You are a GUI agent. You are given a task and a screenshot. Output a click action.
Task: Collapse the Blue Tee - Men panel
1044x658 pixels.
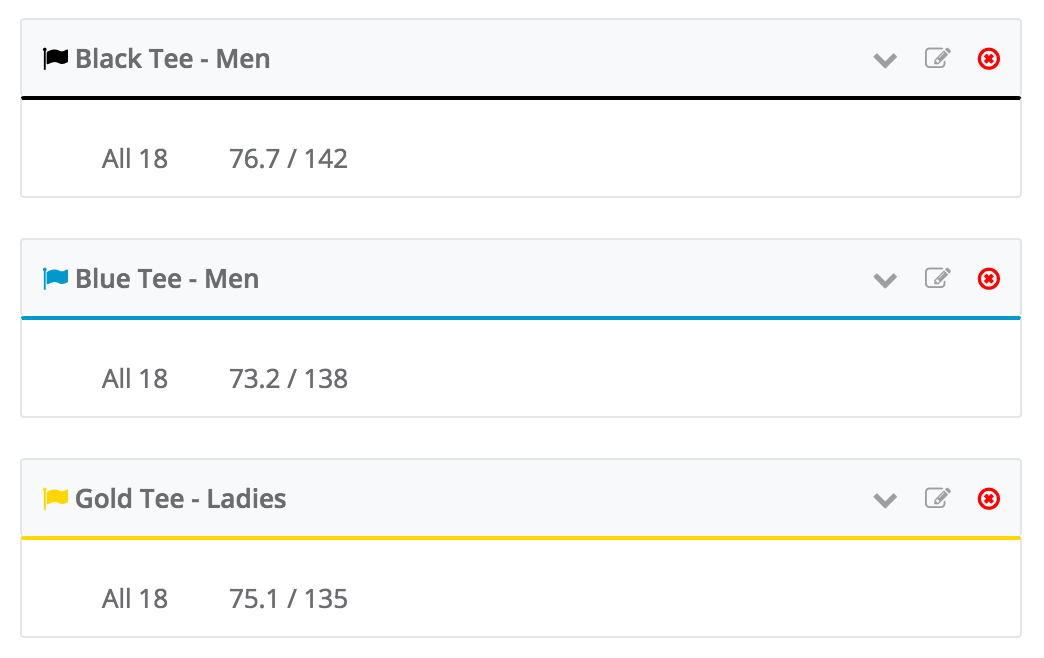[885, 280]
